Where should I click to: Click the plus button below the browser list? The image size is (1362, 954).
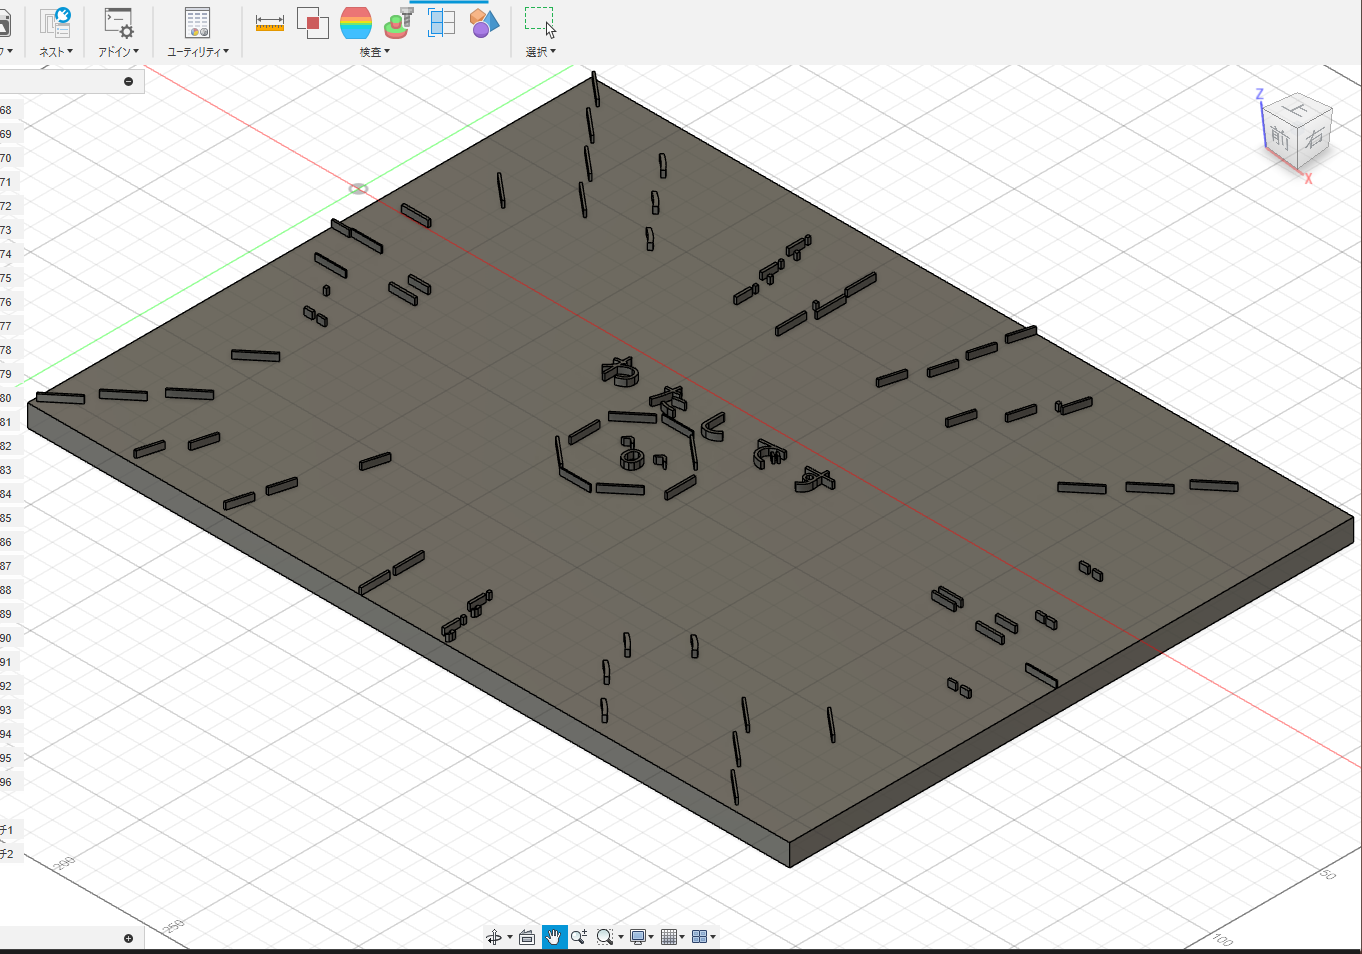[128, 937]
